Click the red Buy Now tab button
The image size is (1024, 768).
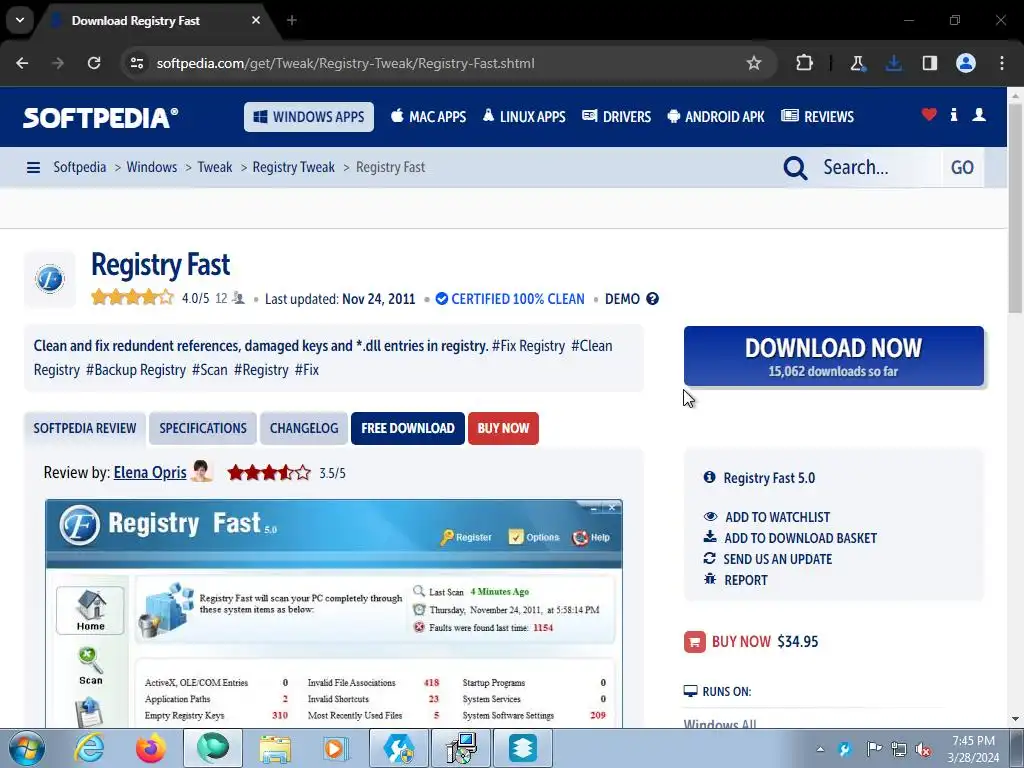click(503, 428)
